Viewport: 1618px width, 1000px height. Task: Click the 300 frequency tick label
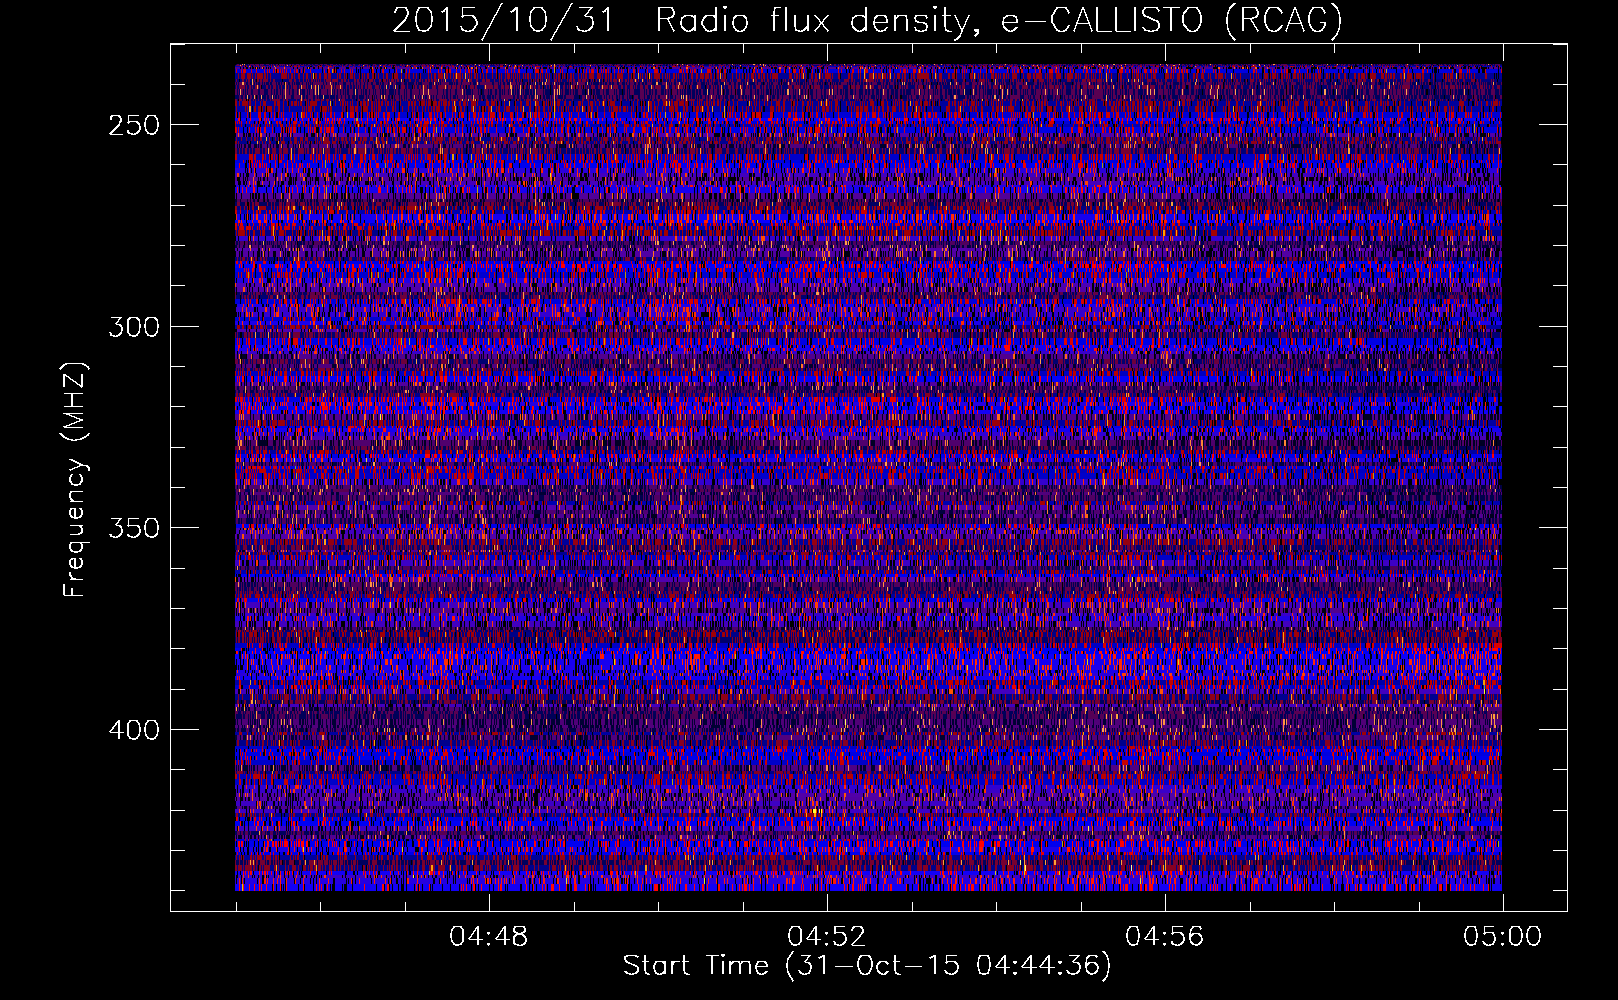[x=134, y=327]
